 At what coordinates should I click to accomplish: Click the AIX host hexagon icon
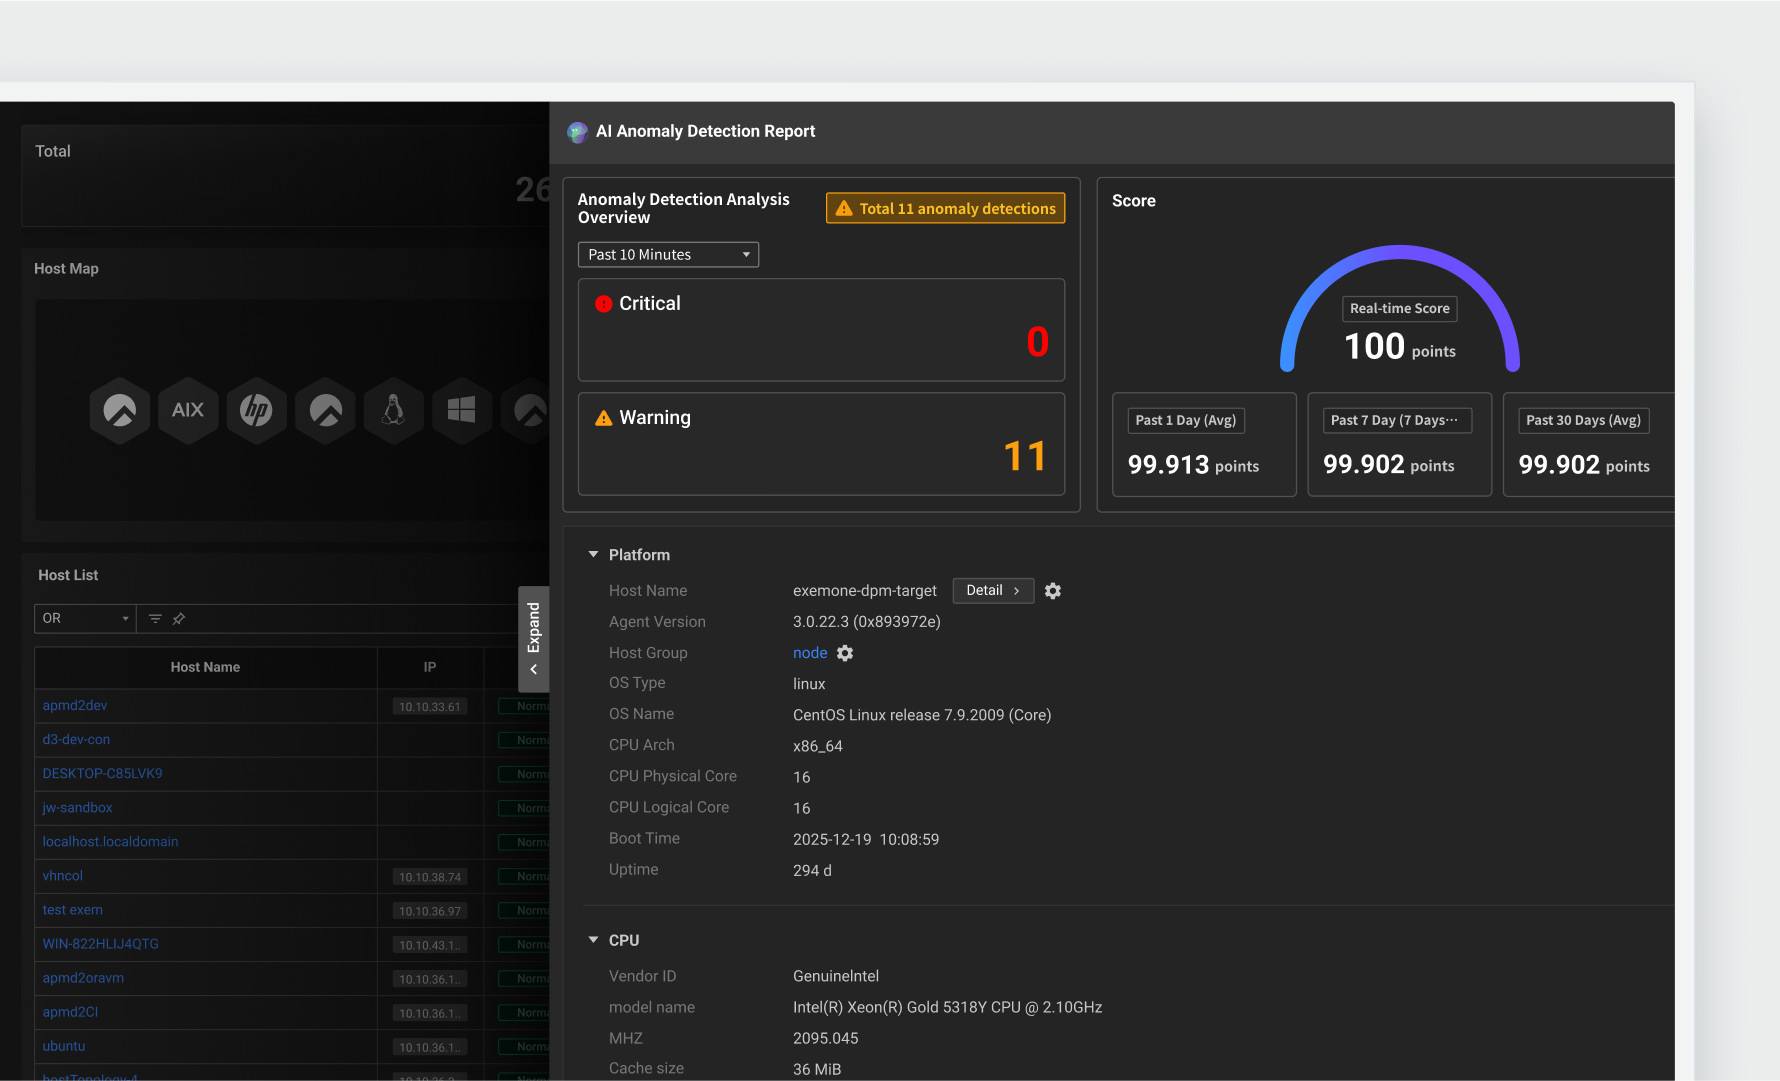point(188,410)
